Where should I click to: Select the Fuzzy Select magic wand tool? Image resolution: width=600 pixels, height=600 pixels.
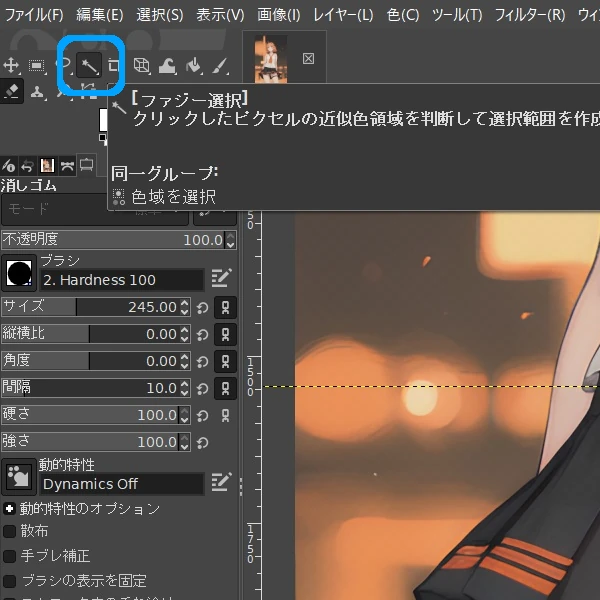89,66
